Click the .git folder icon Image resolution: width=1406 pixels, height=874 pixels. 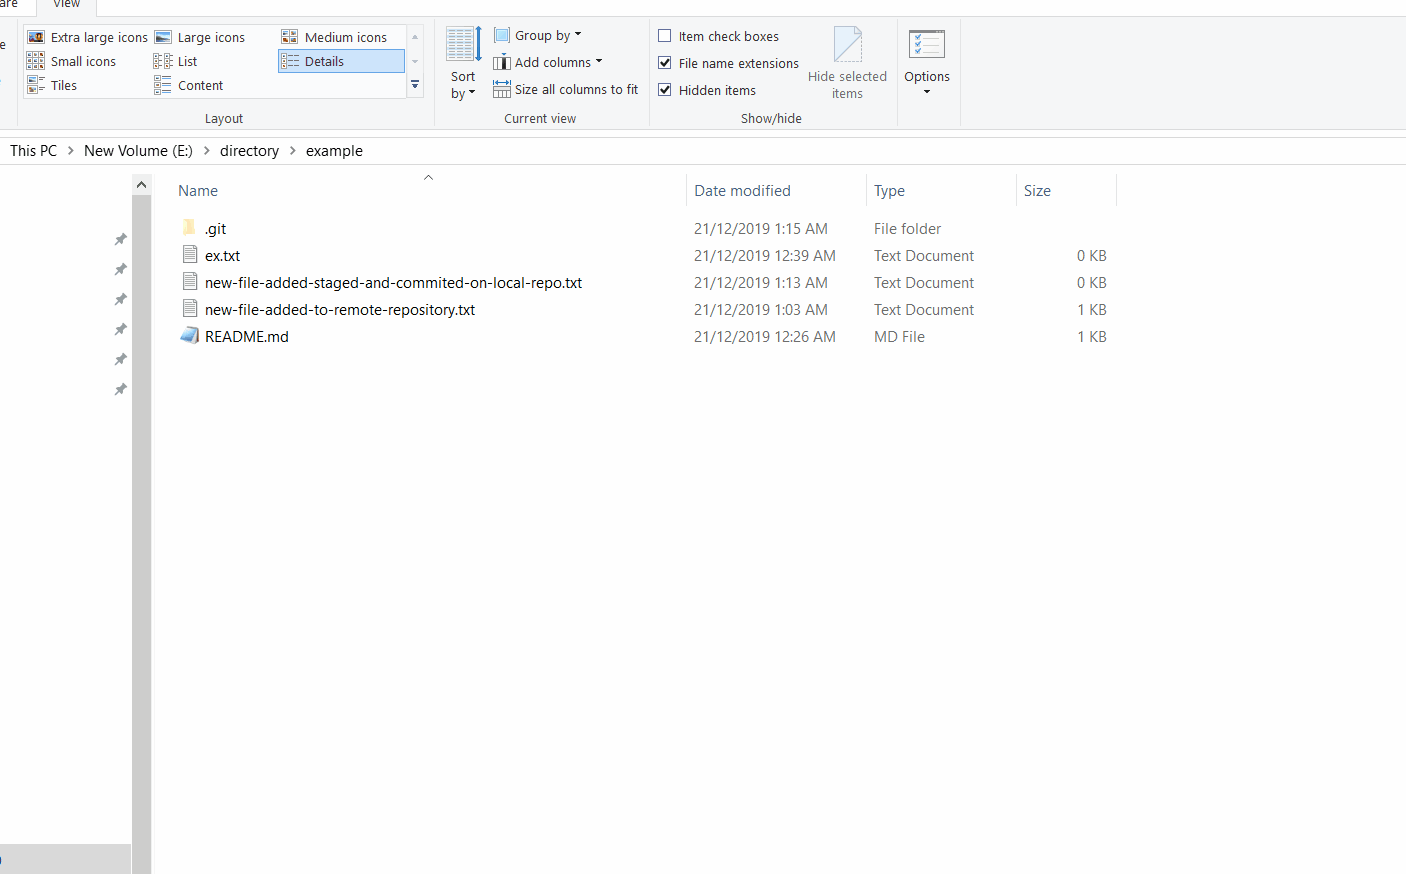tap(189, 228)
